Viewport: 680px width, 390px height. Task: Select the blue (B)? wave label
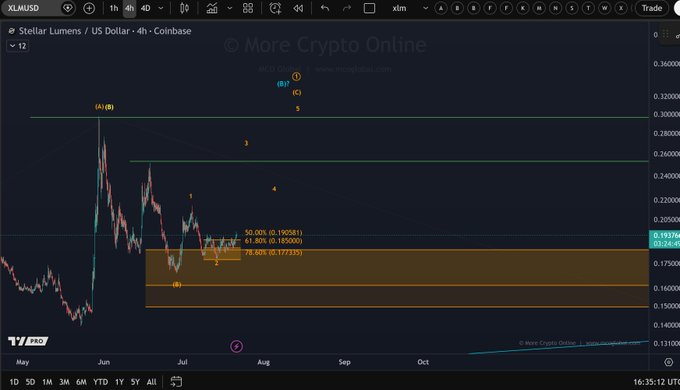[x=283, y=84]
